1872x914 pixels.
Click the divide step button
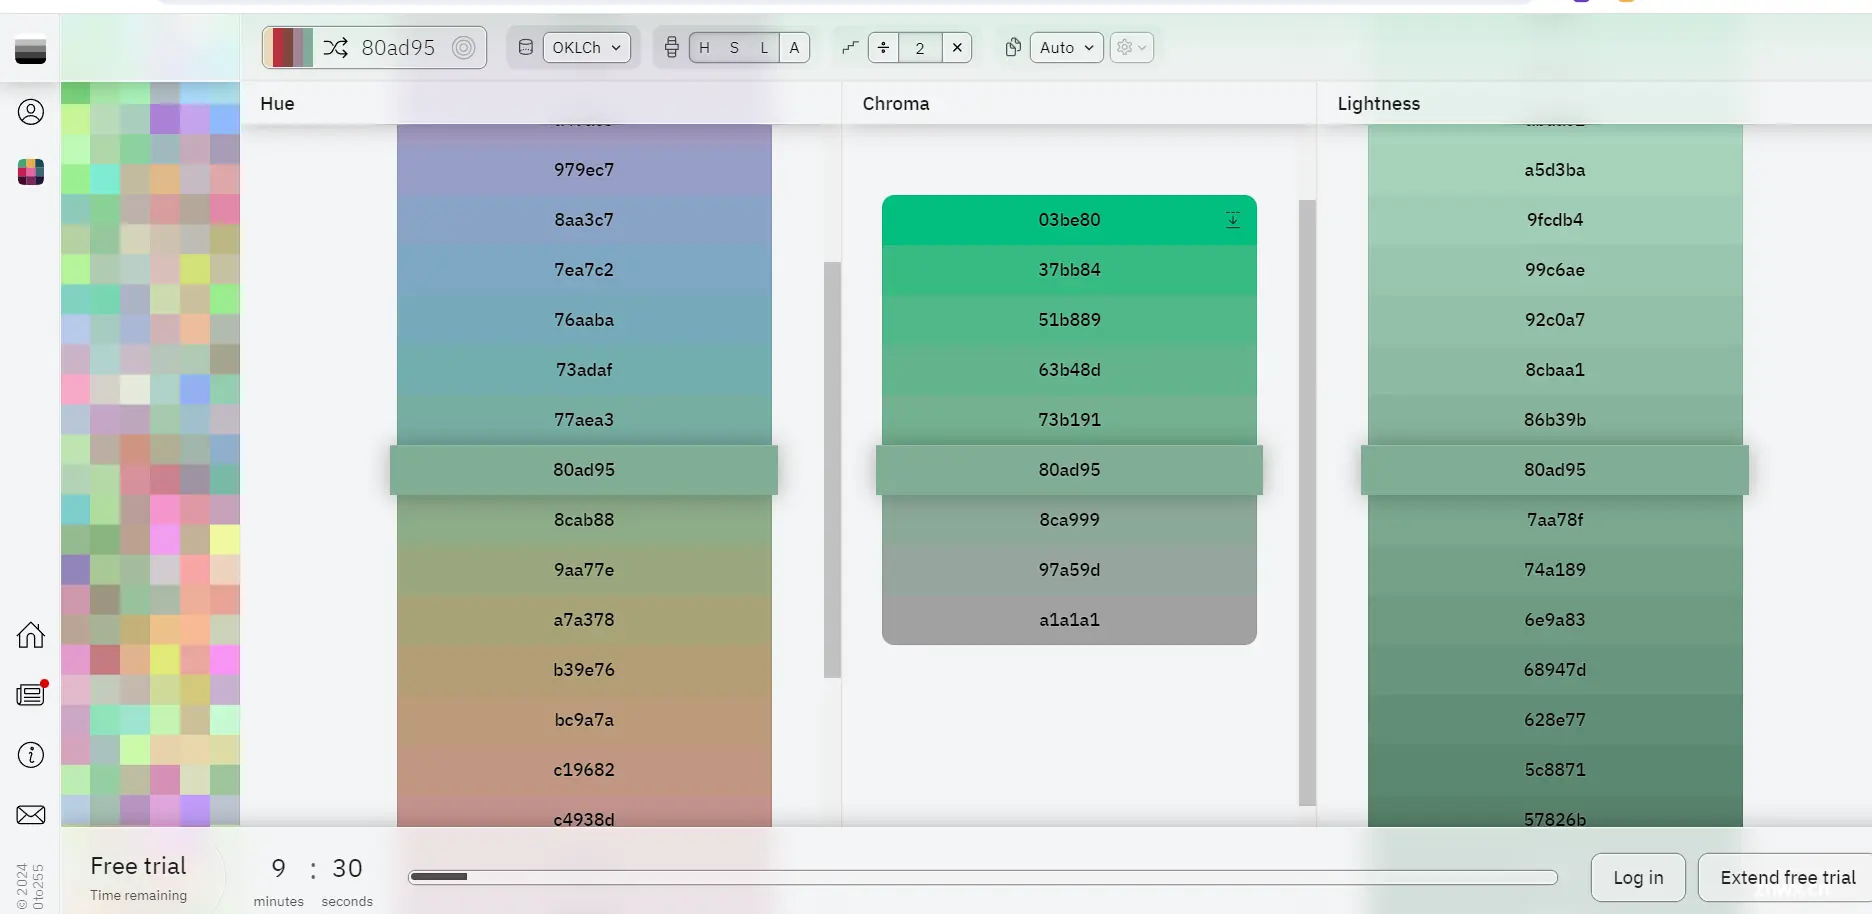coord(883,47)
